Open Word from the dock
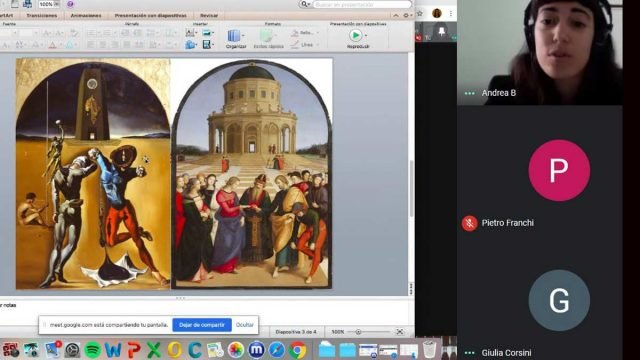 pyautogui.click(x=113, y=350)
